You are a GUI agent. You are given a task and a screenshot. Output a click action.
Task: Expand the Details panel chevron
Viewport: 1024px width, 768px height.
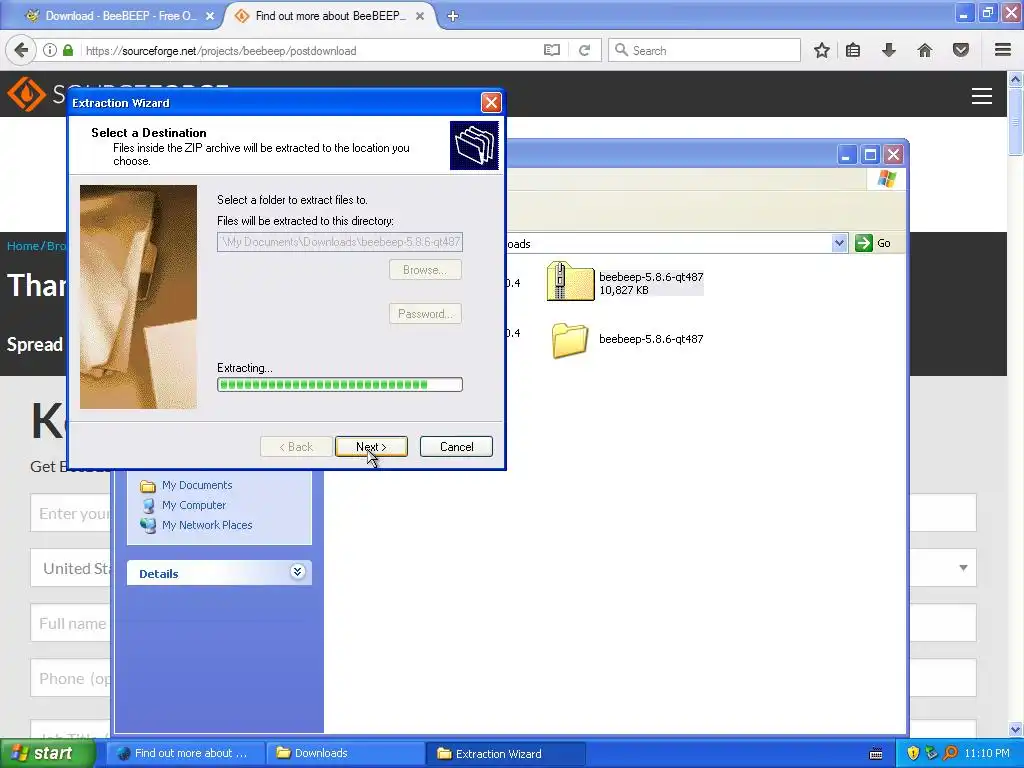click(297, 572)
